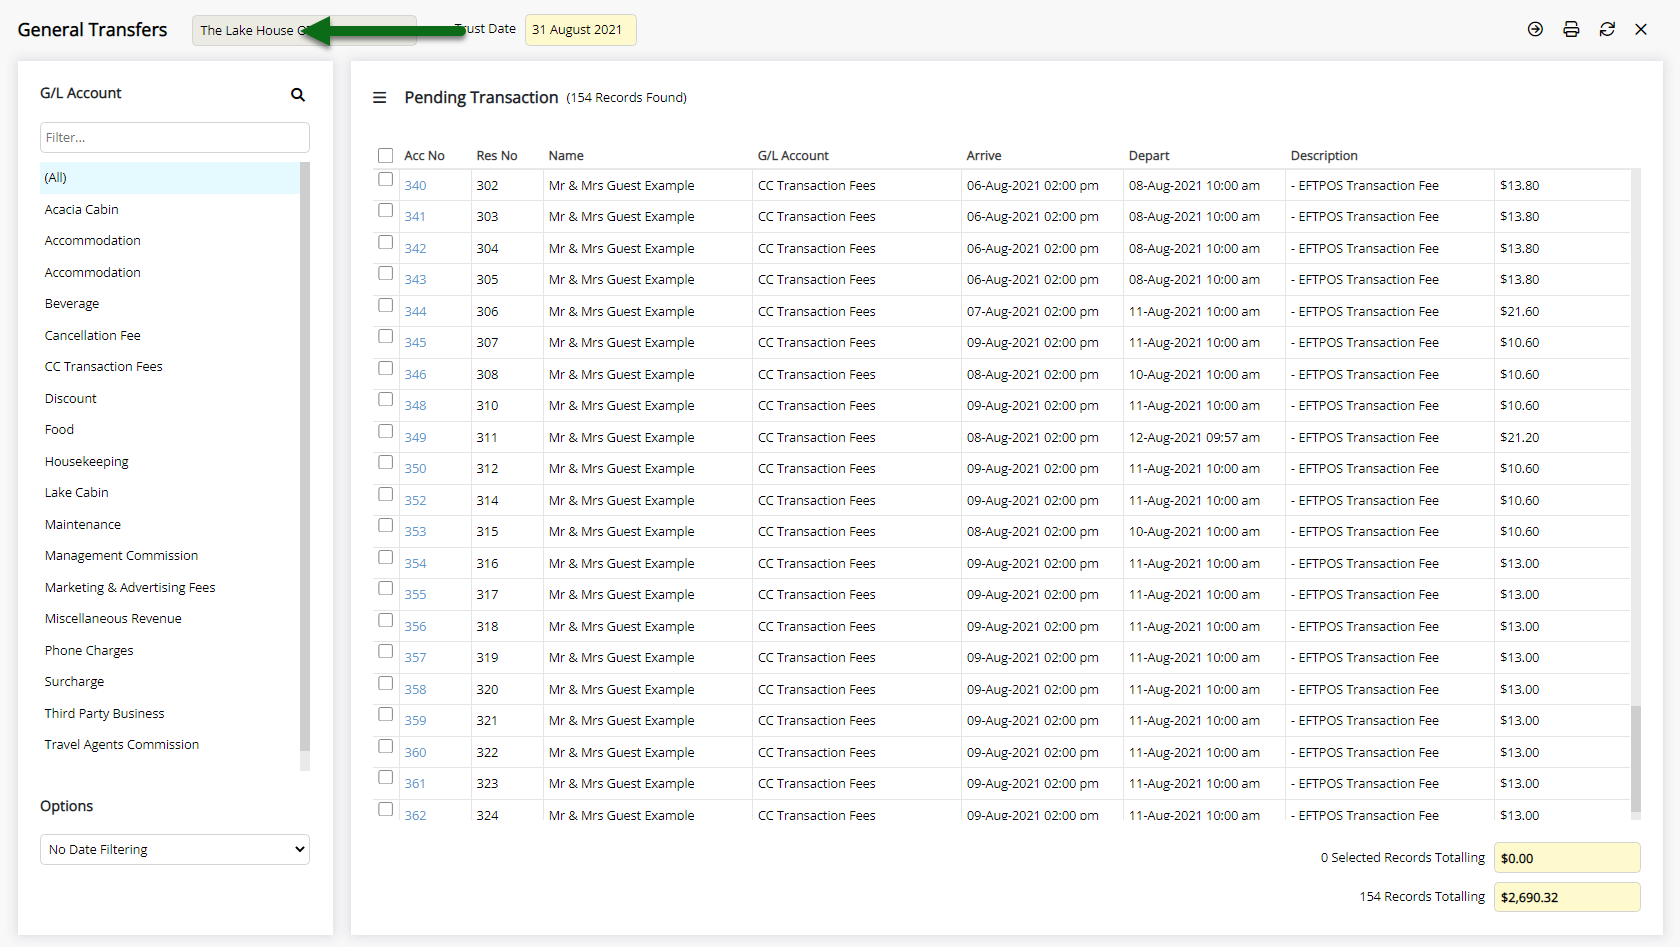The image size is (1680, 947).
Task: Toggle the select-all checkbox in table header
Action: (x=385, y=155)
